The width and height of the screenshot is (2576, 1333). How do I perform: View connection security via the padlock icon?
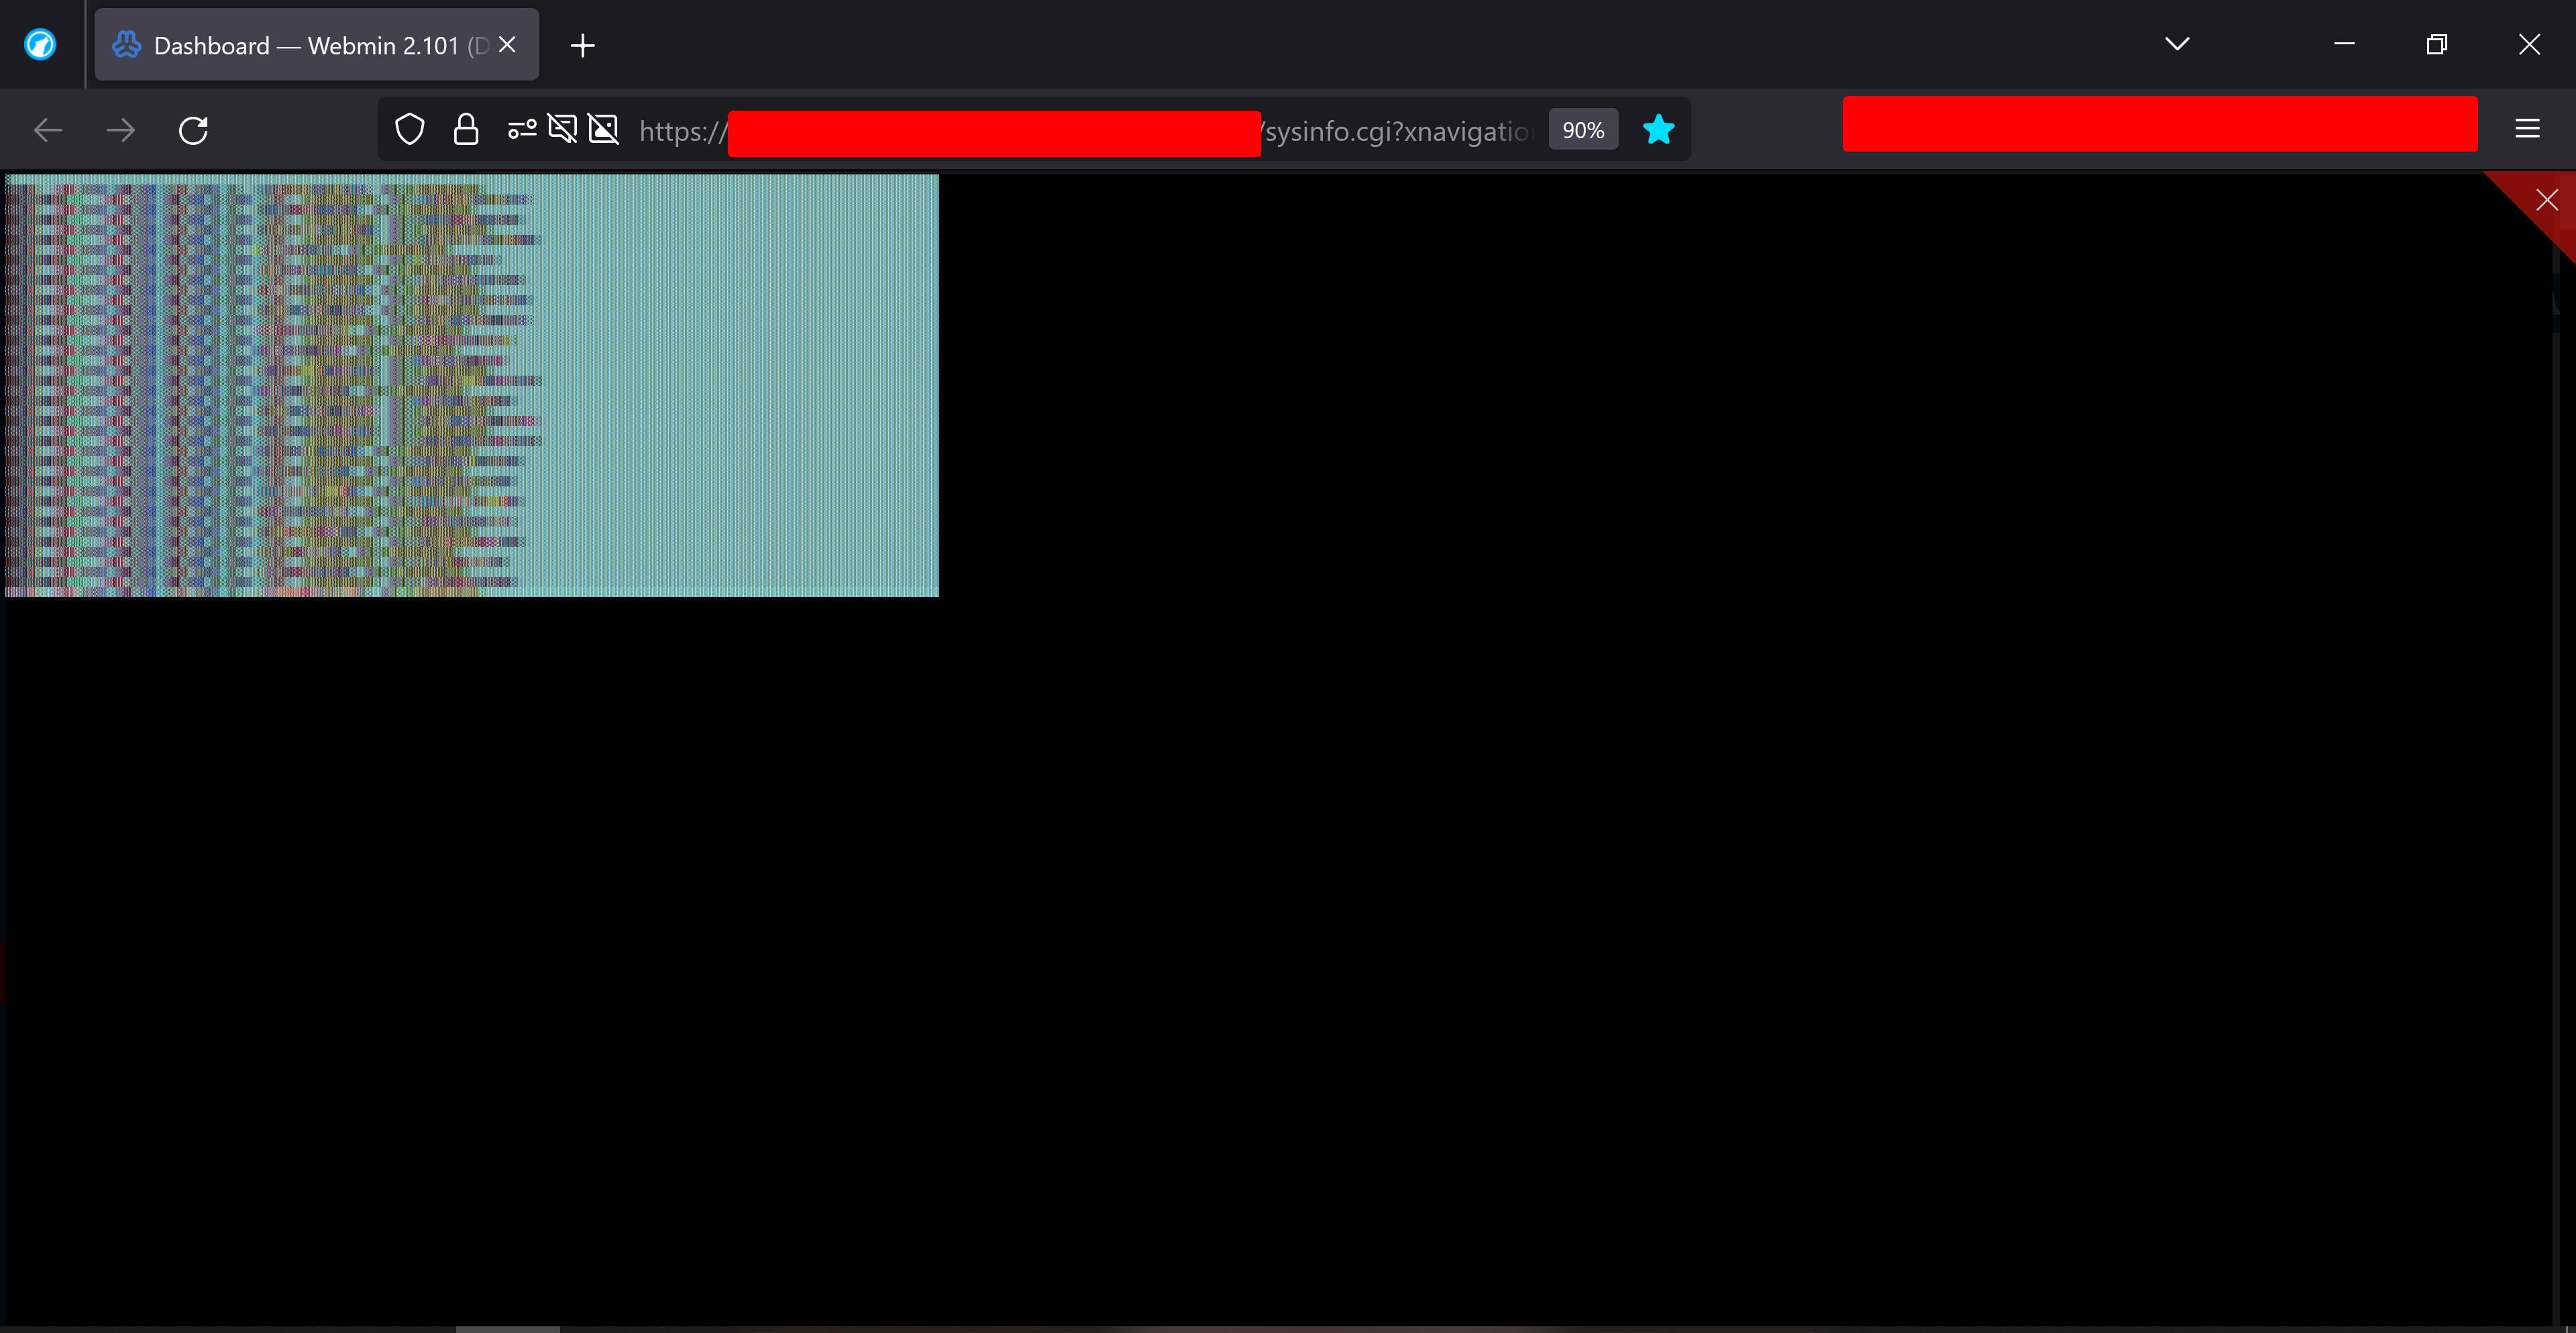464,129
